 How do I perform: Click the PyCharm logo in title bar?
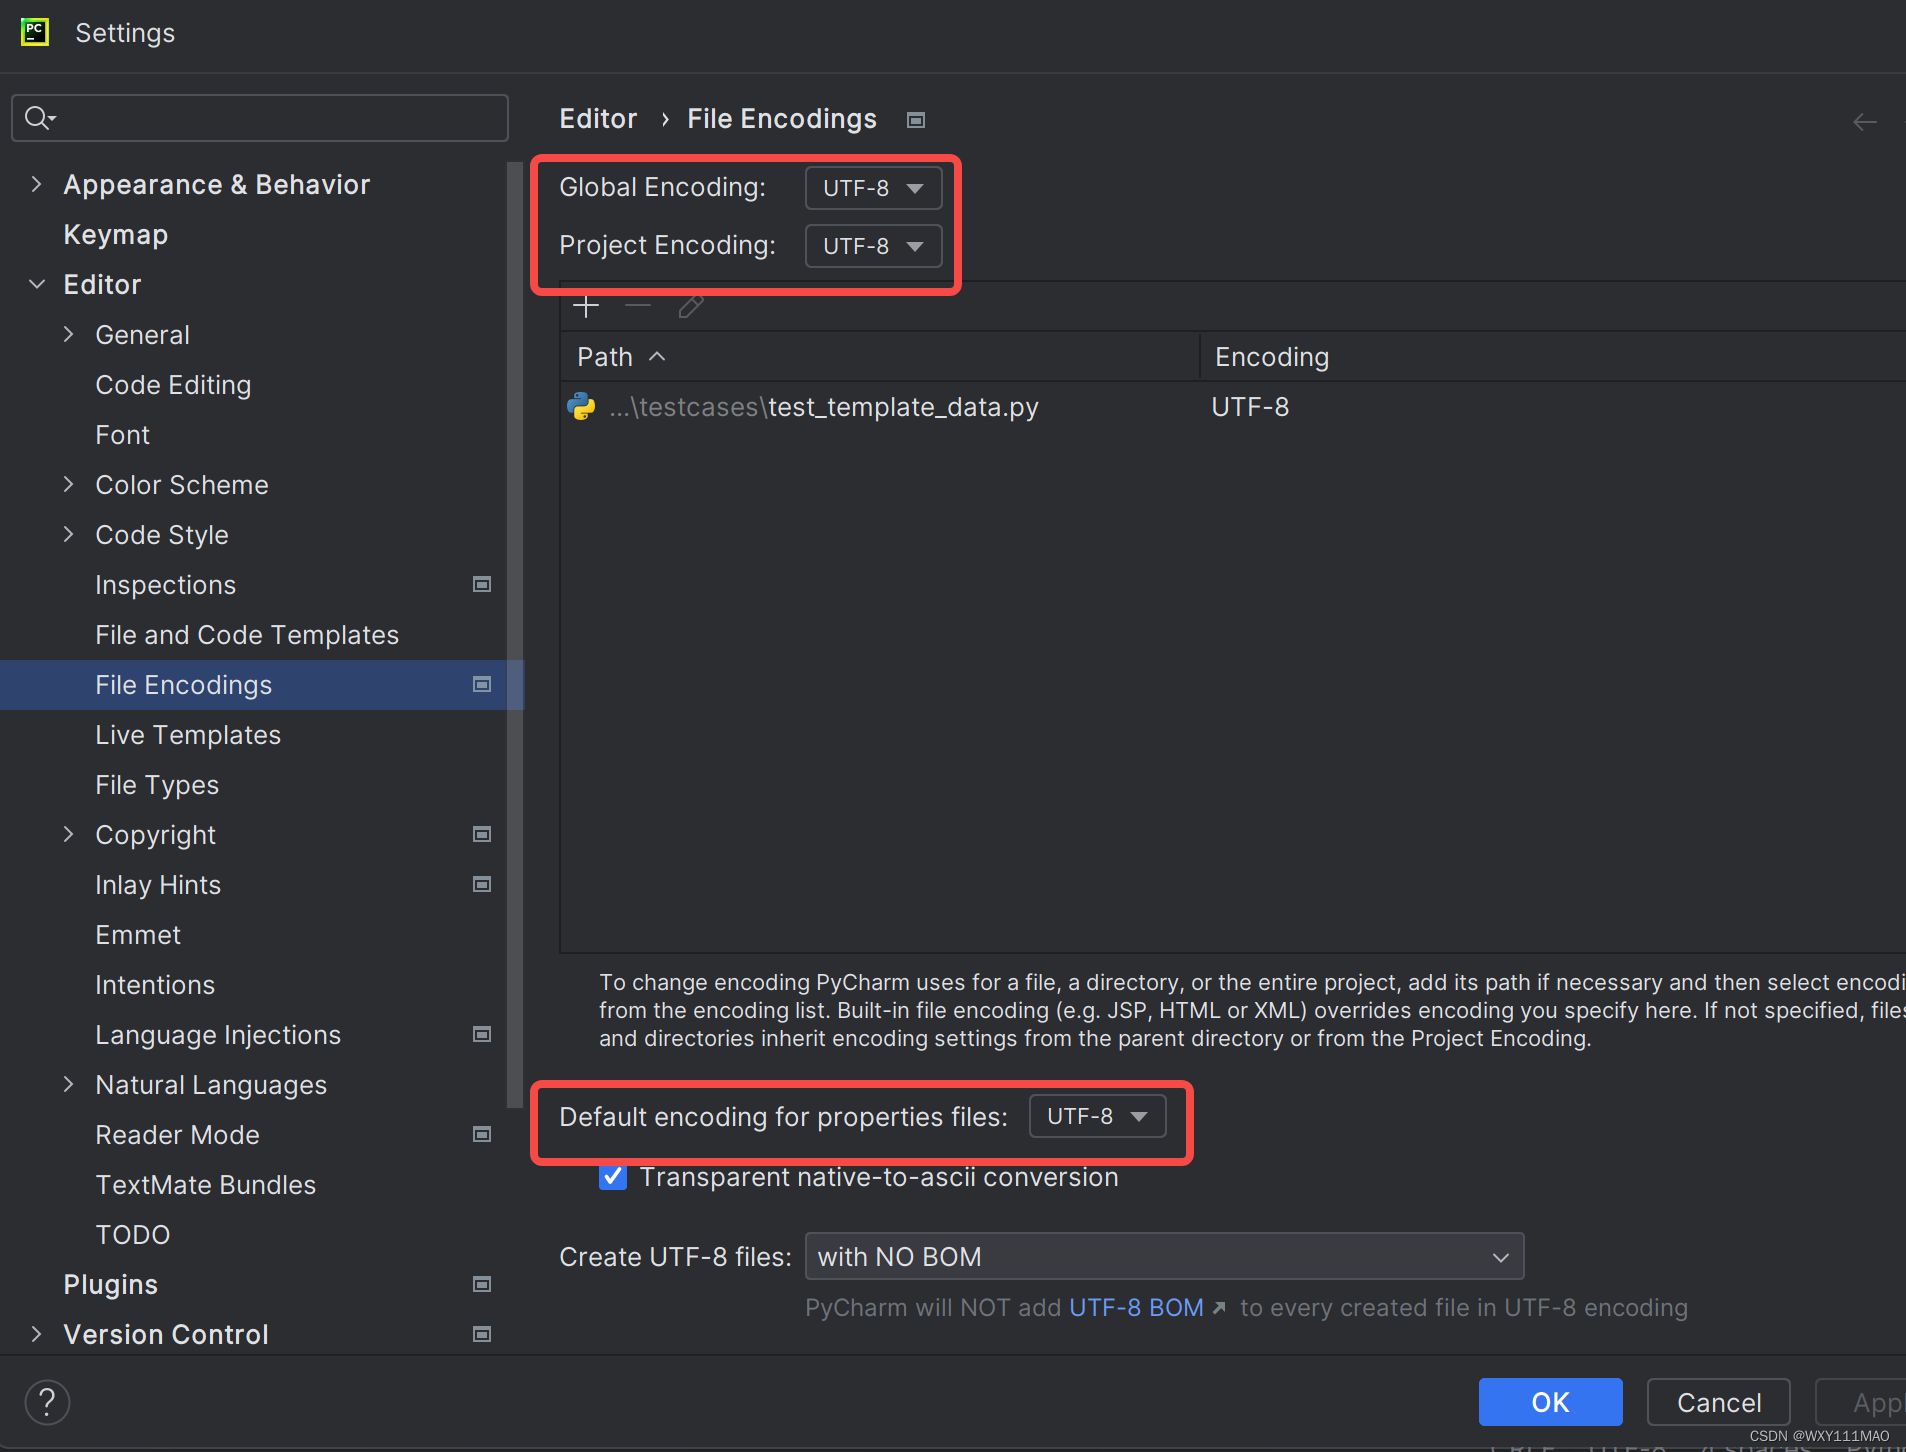35,32
